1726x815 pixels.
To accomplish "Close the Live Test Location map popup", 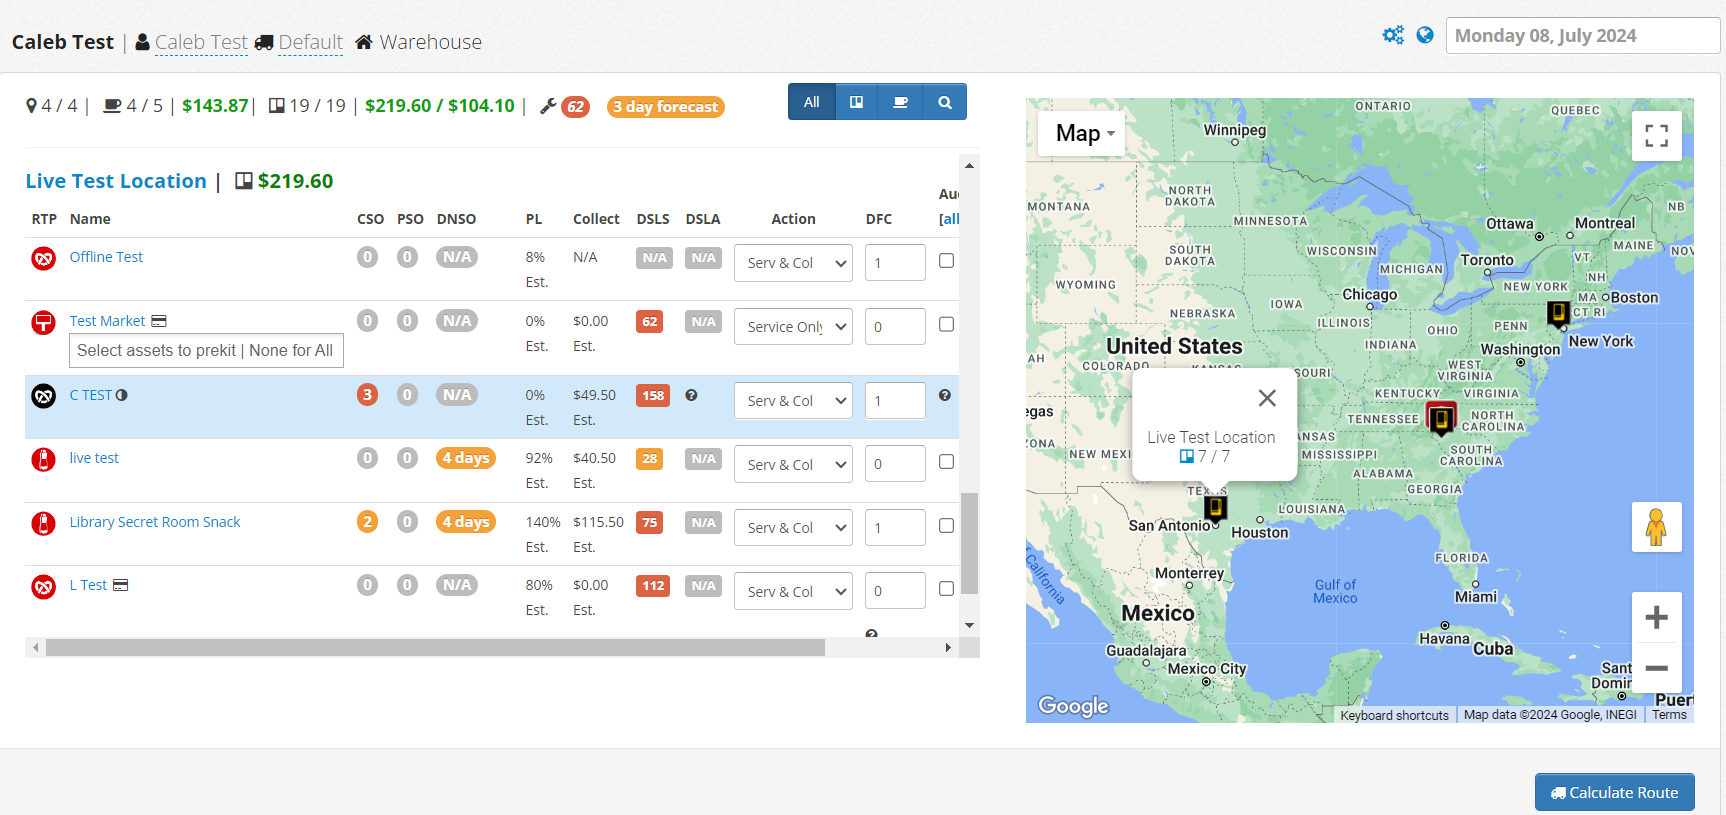I will [1267, 398].
